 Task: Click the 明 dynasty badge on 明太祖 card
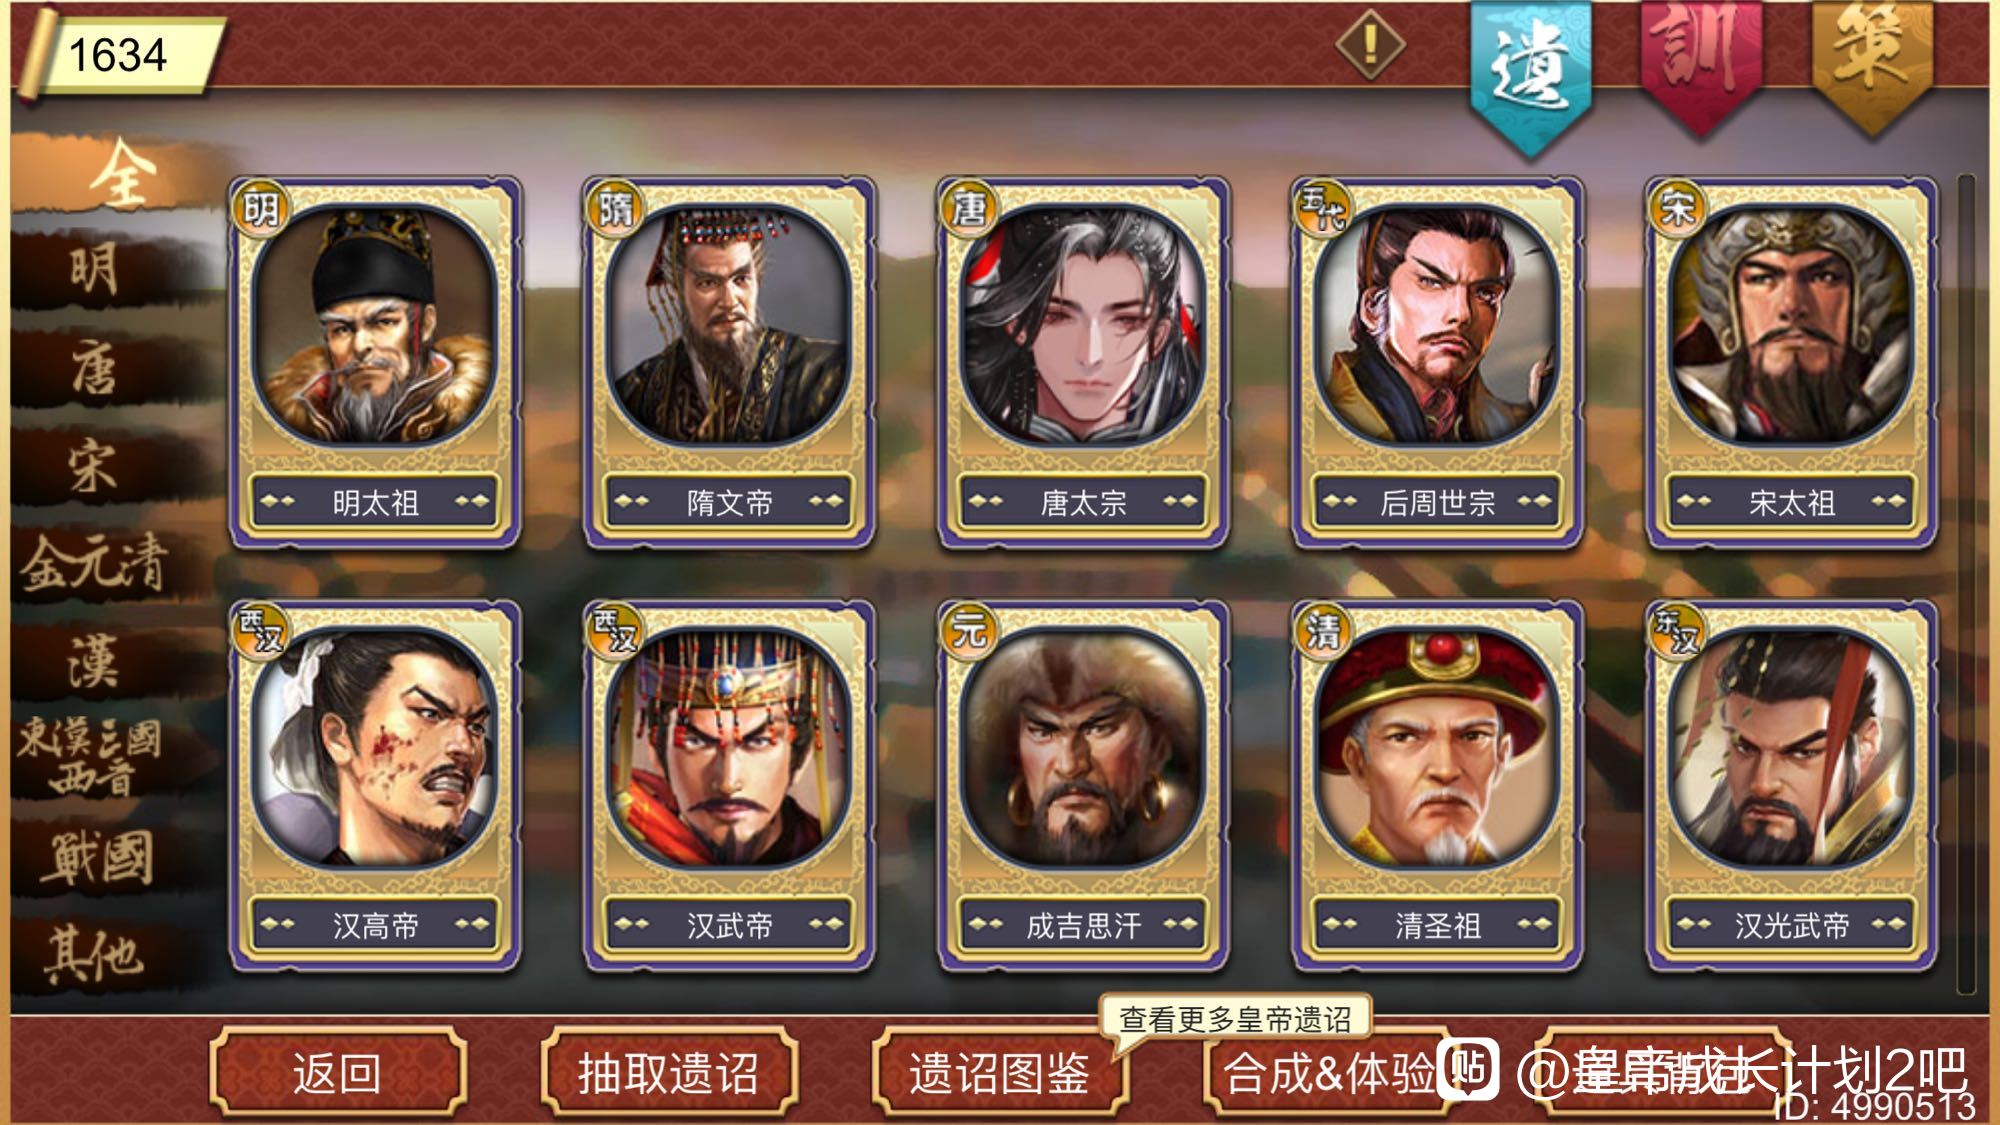261,209
